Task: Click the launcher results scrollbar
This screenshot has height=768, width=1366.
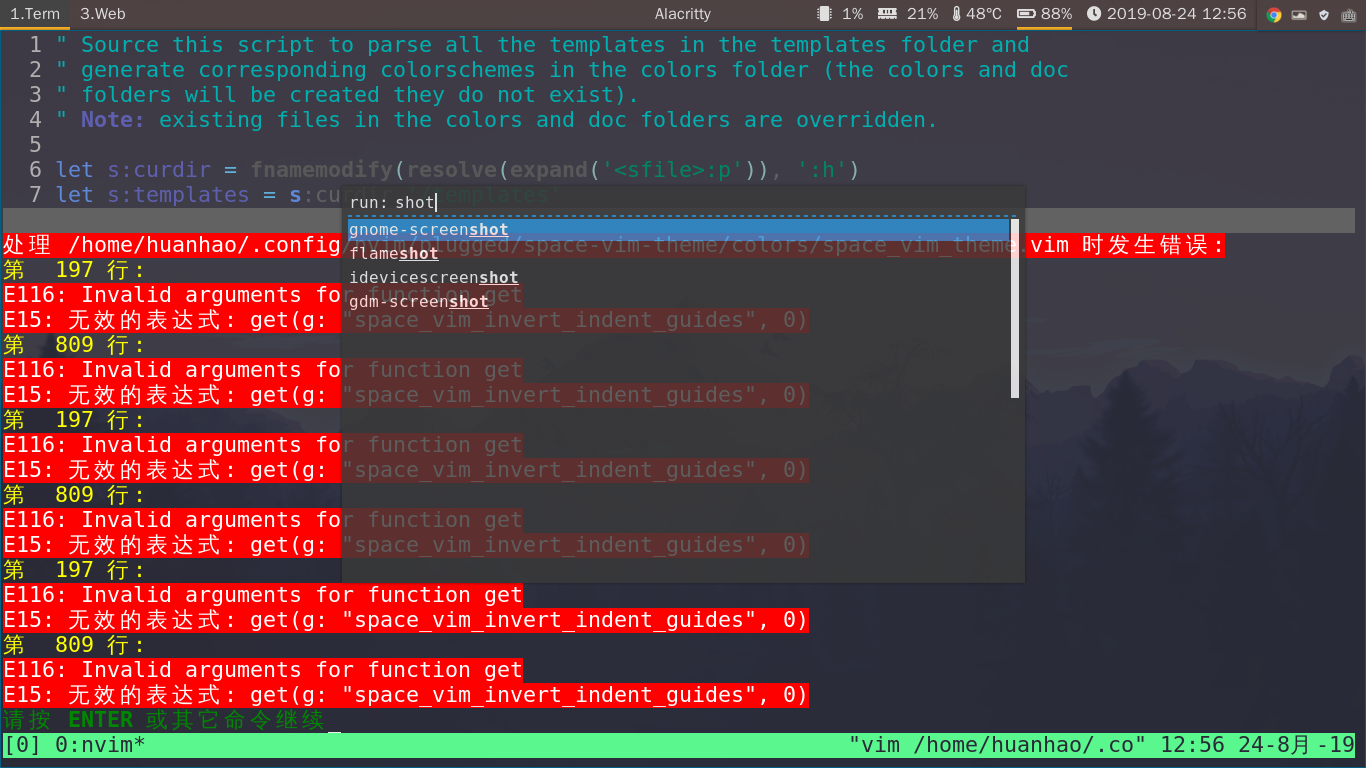Action: tap(1015, 308)
